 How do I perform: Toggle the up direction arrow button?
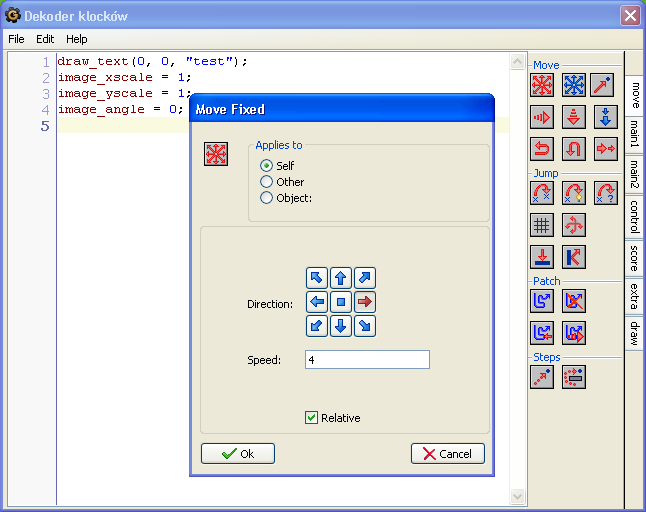pos(340,279)
